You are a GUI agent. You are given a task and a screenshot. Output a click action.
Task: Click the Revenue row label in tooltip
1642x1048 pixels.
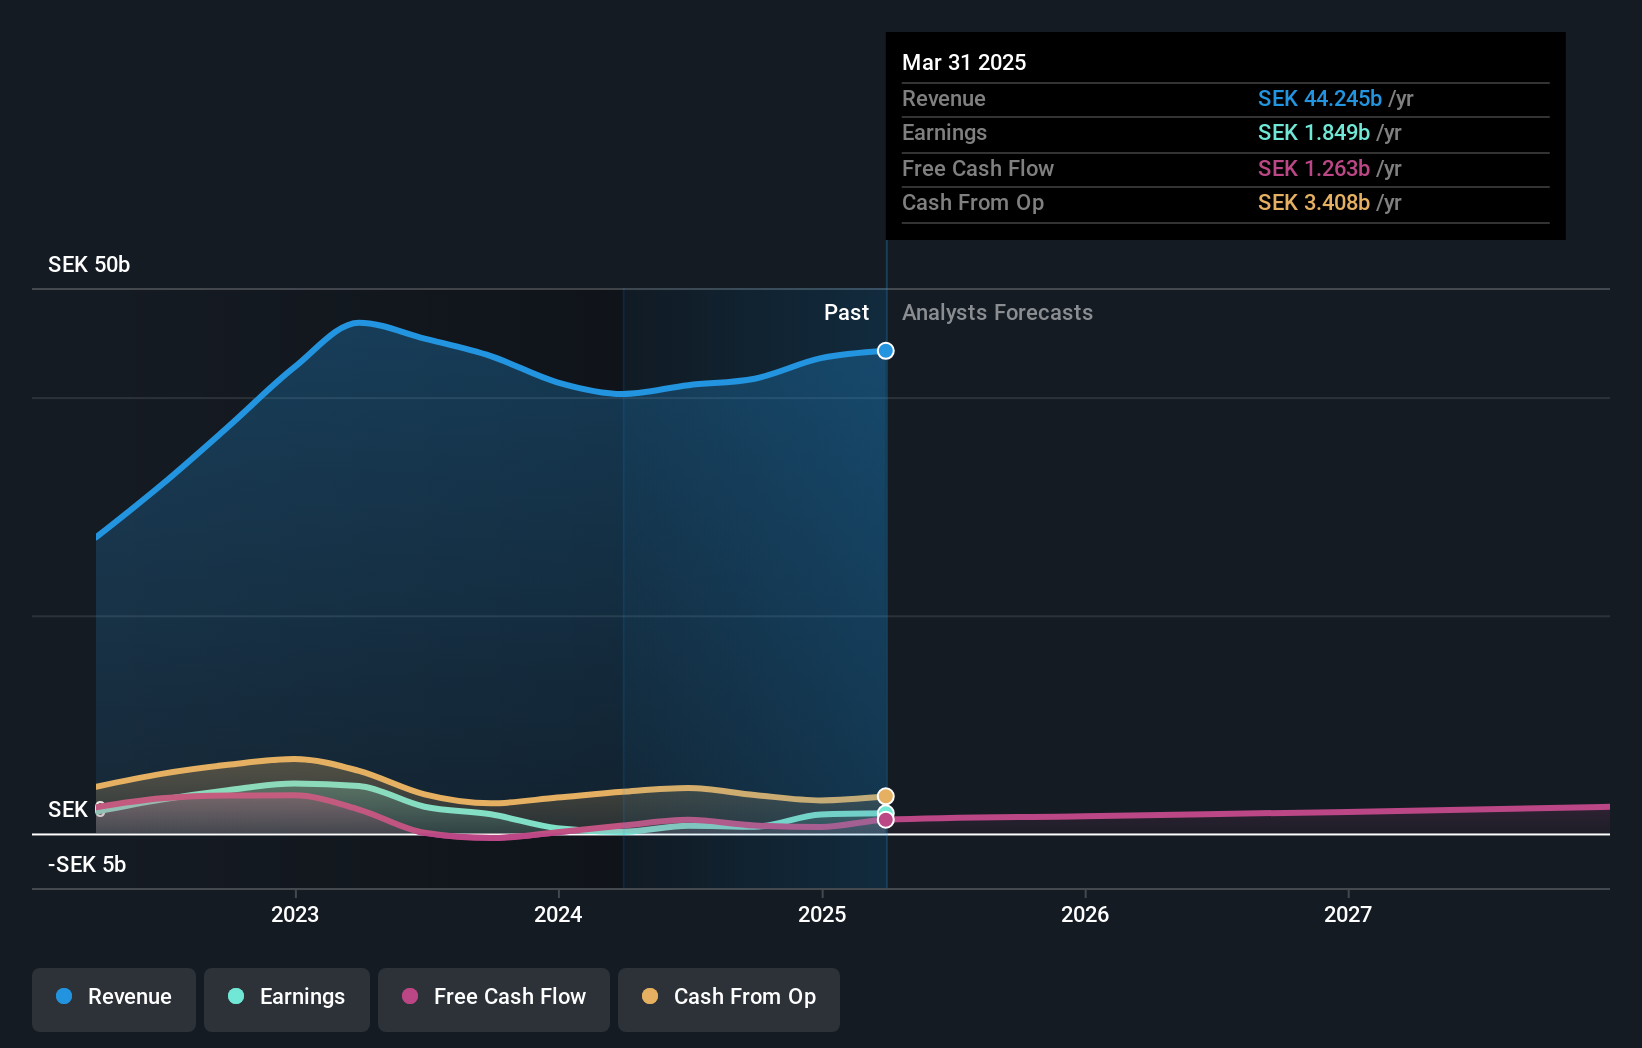pos(944,99)
